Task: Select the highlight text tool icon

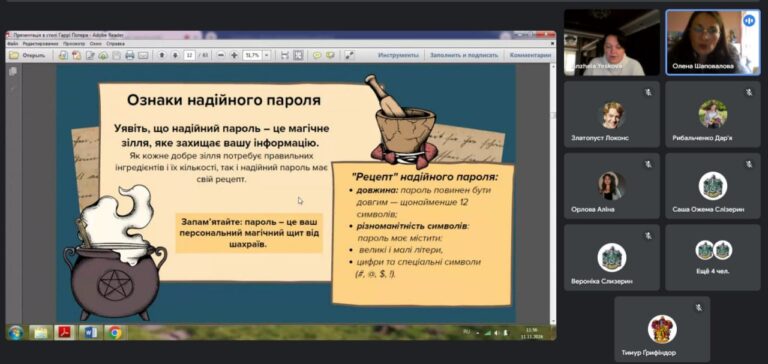Action: (x=330, y=55)
